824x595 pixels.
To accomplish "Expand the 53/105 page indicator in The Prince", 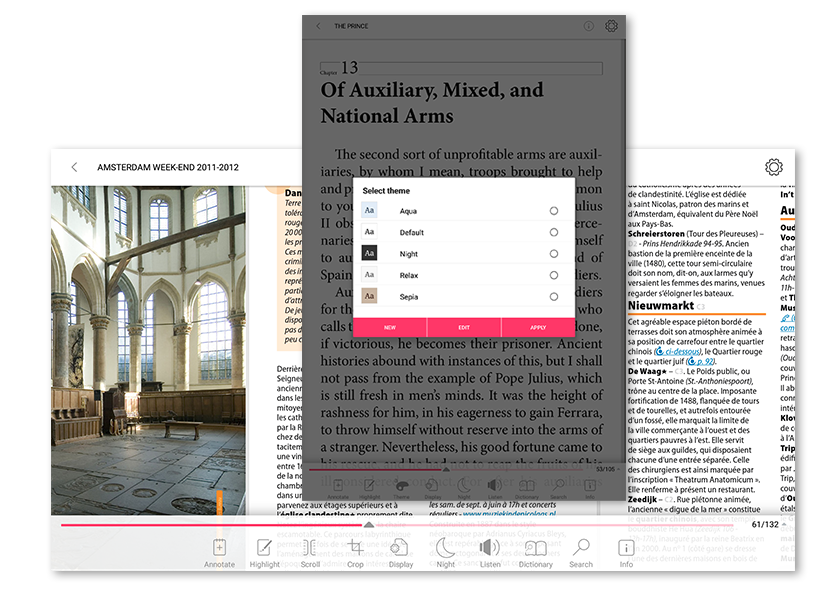I will [x=607, y=469].
